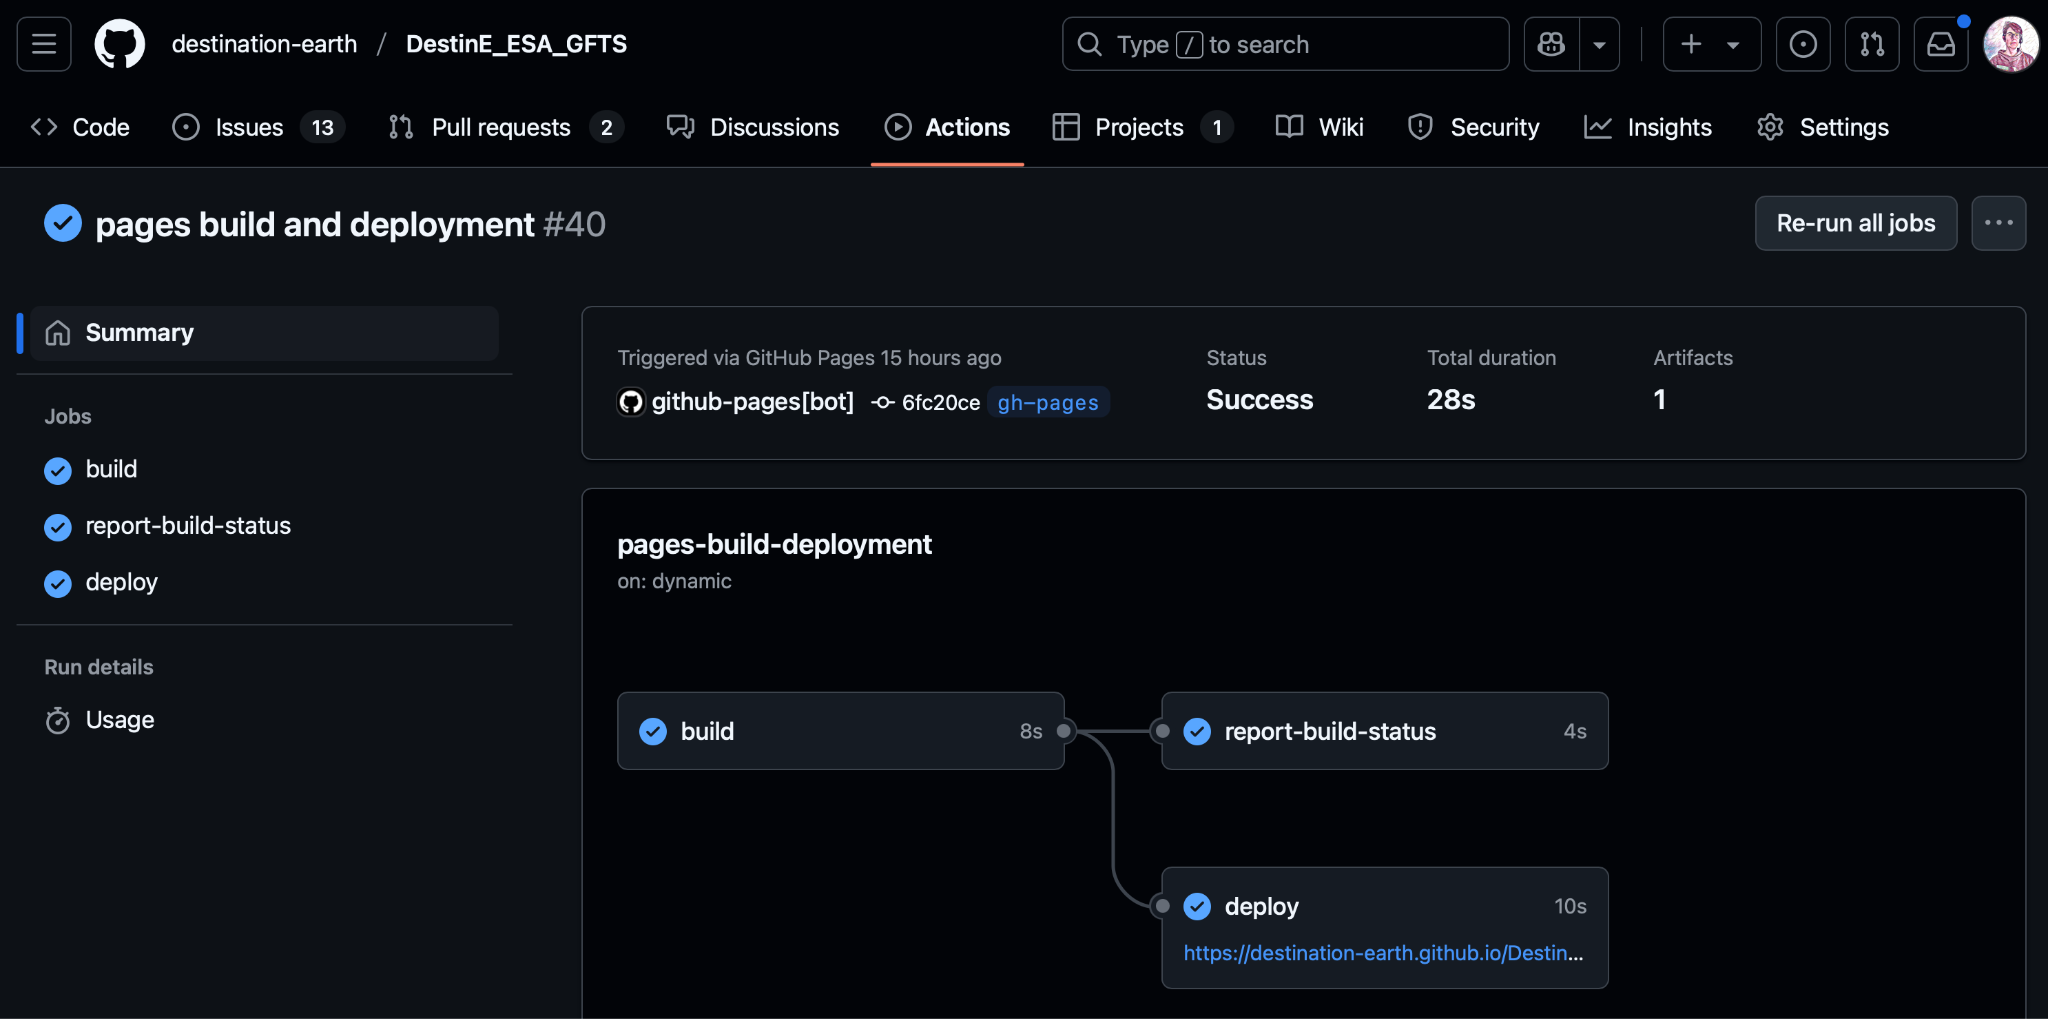Select report-build-status job in sidebar
The height and width of the screenshot is (1019, 2048).
[188, 526]
